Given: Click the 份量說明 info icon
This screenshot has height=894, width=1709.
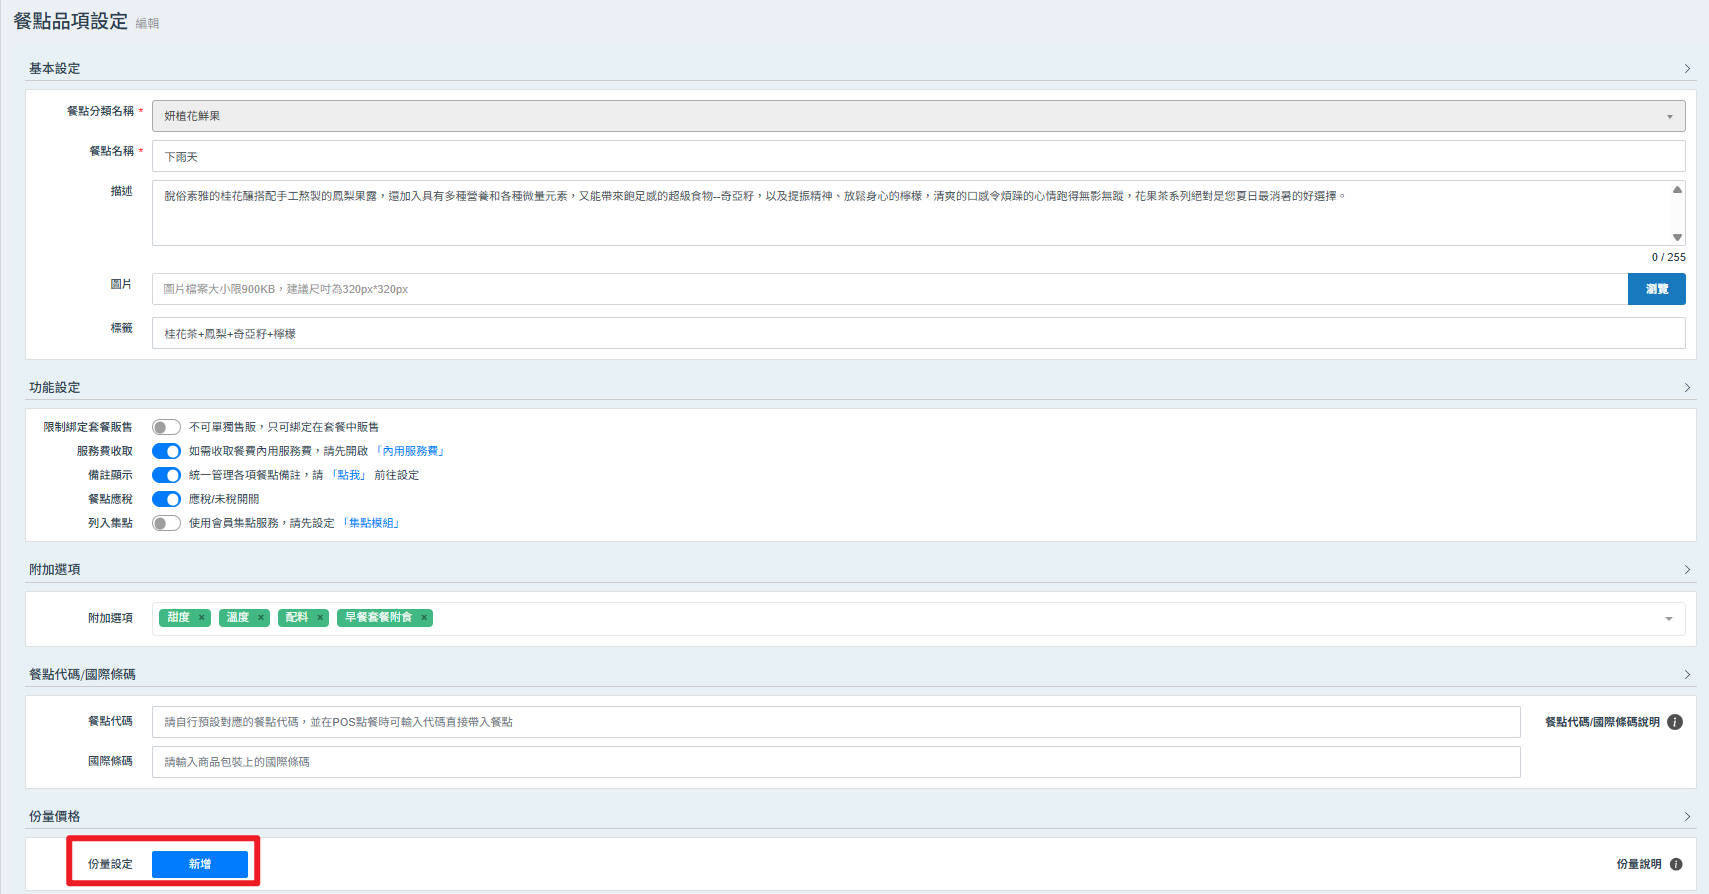Looking at the screenshot, I should (x=1676, y=864).
